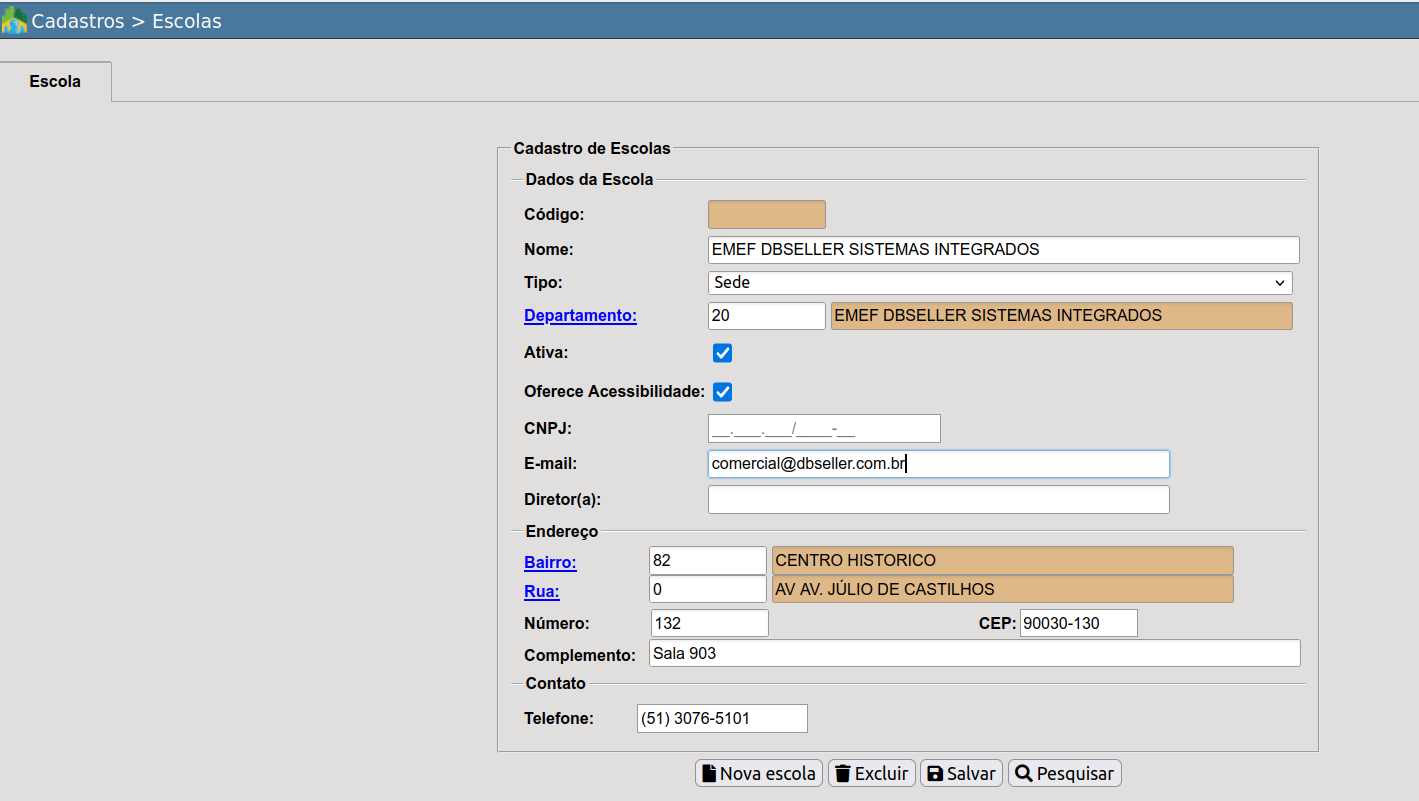Open the Departamento lookup link
Viewport: 1419px width, 801px height.
coord(580,316)
